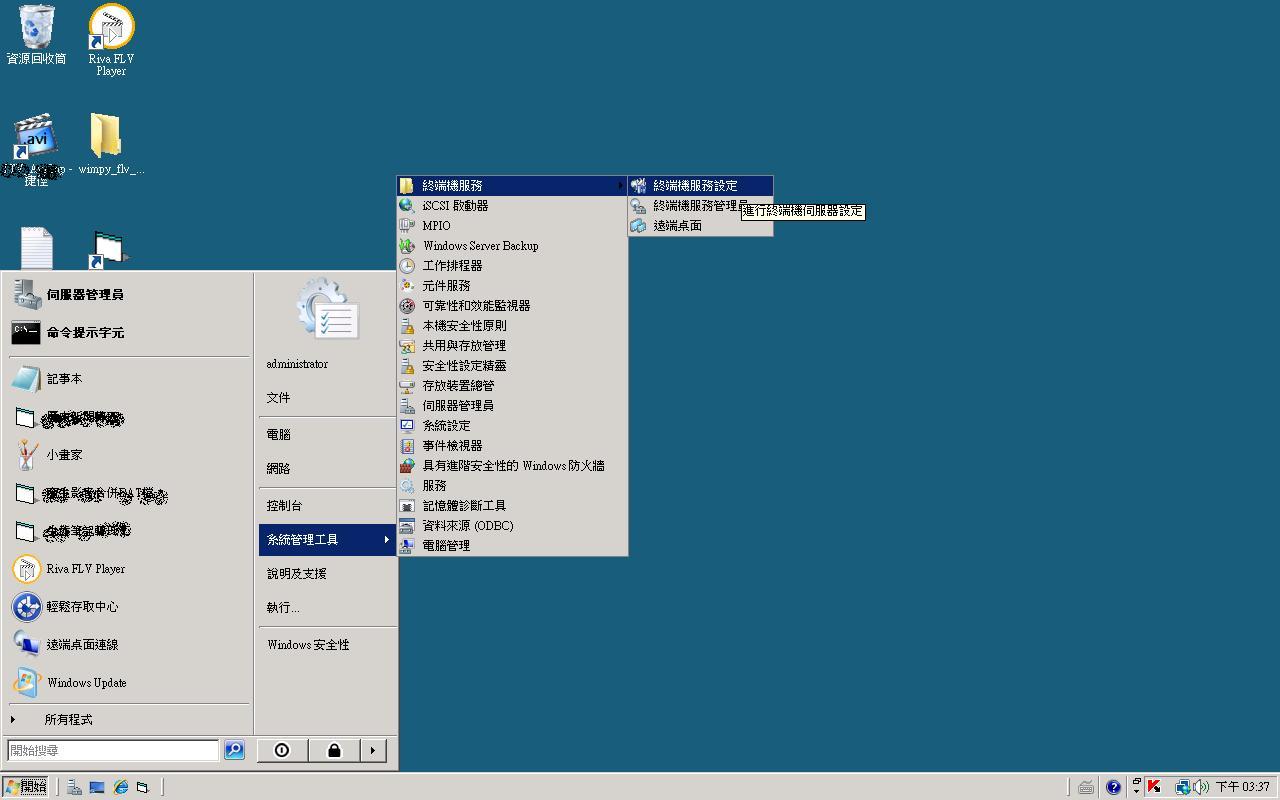Select 終端機服務設定 menu item
The image size is (1280, 800).
coord(695,186)
